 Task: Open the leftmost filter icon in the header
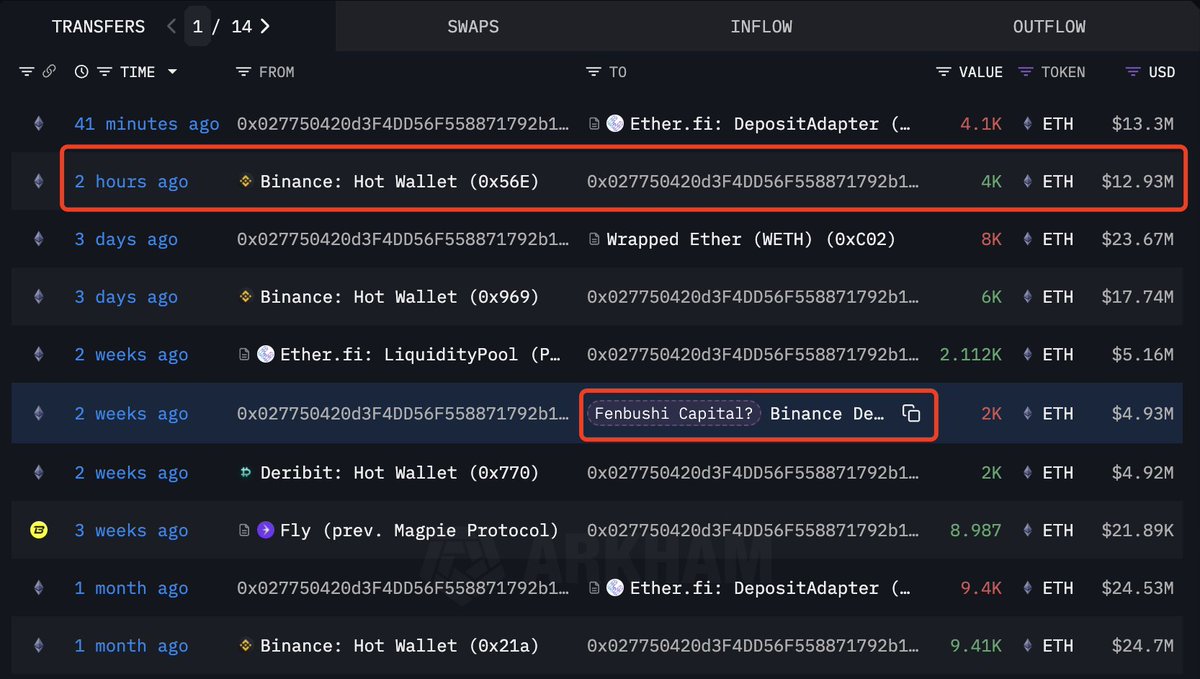click(26, 72)
